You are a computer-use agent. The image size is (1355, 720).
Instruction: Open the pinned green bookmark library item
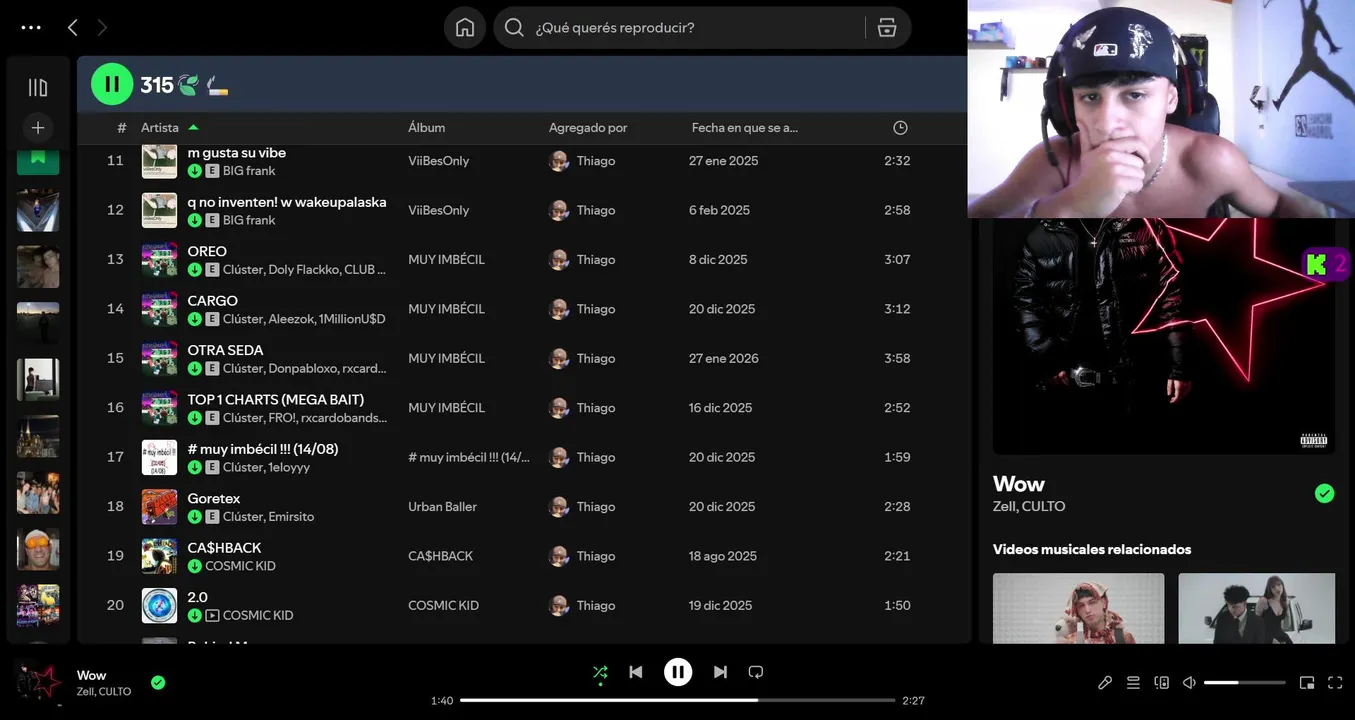tap(38, 160)
